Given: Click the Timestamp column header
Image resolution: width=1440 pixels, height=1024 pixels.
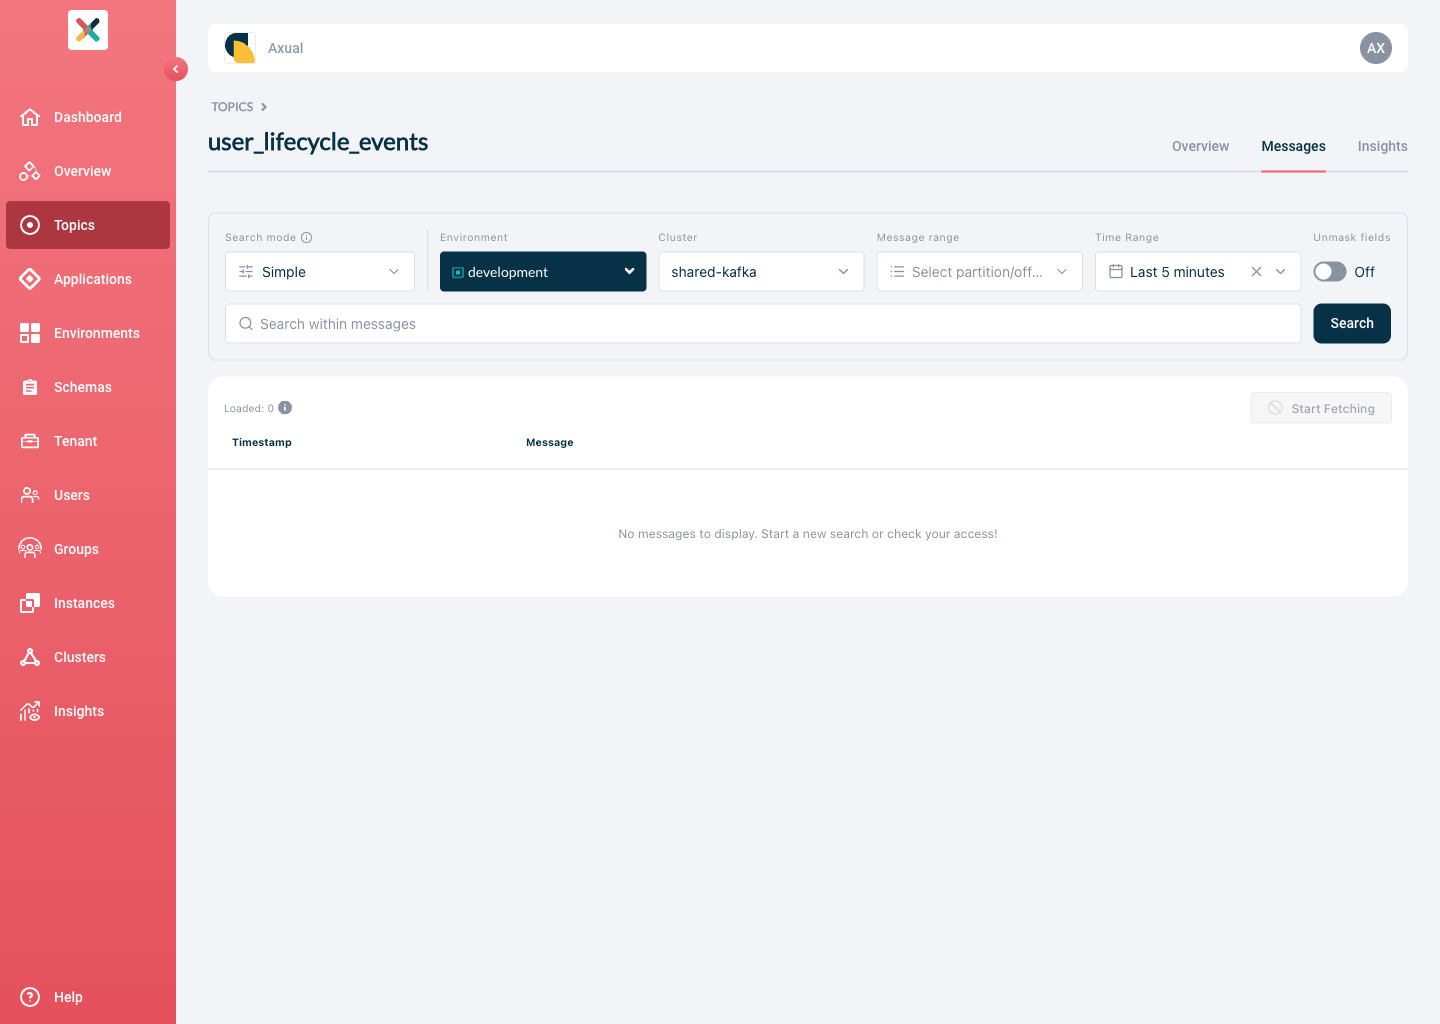Looking at the screenshot, I should [x=262, y=442].
